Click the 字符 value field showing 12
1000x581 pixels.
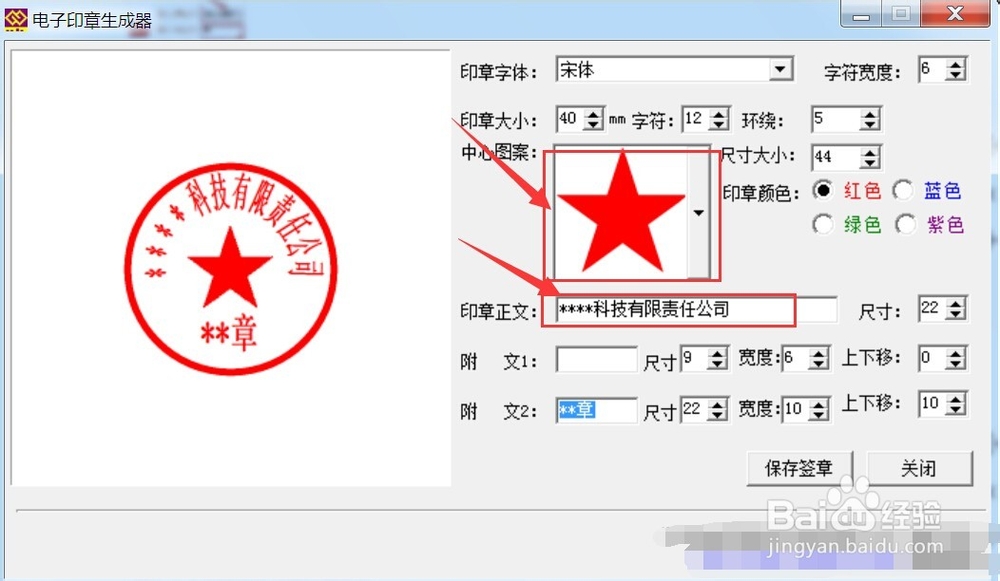[x=696, y=119]
